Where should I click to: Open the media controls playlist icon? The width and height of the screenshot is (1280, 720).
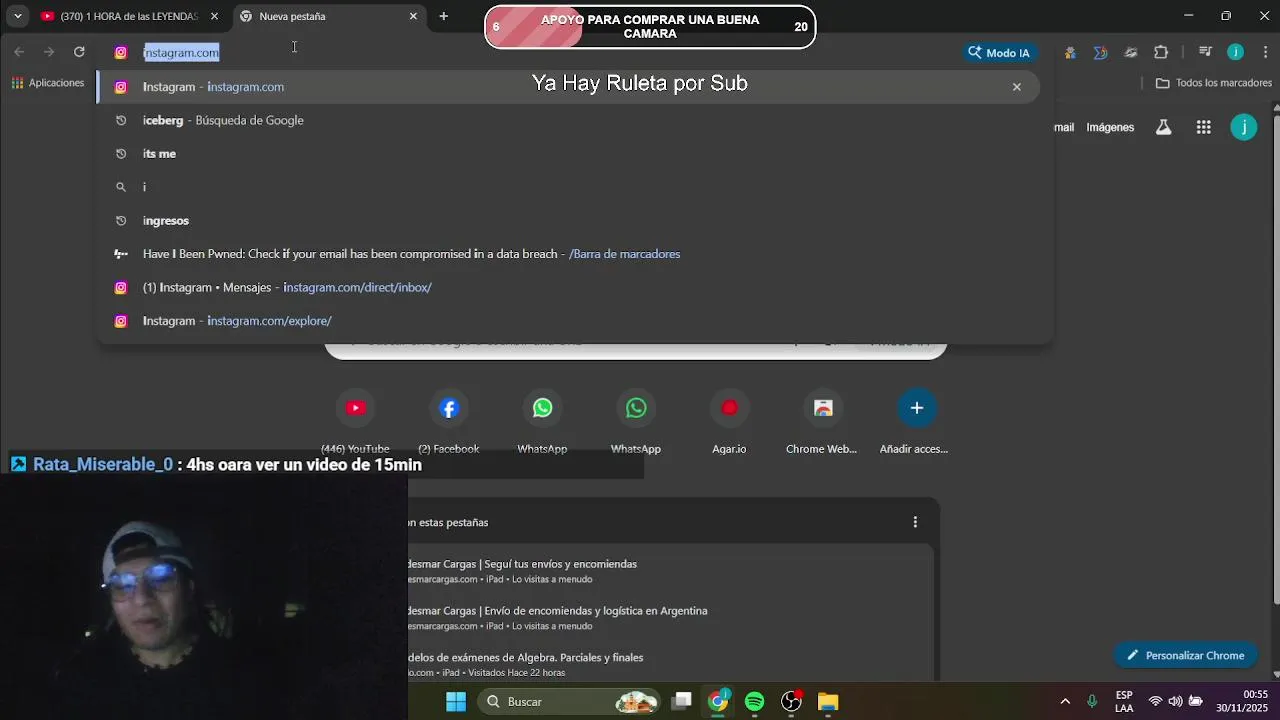pos(1205,52)
